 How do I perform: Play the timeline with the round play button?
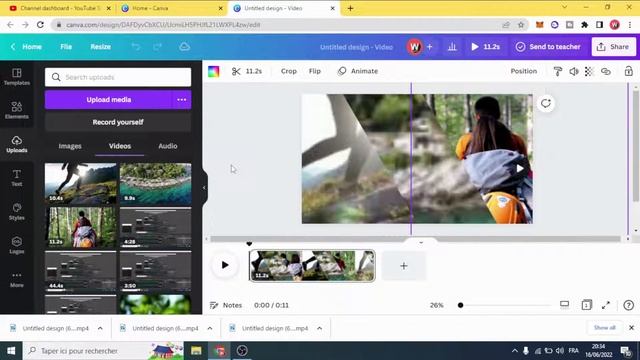click(x=224, y=265)
